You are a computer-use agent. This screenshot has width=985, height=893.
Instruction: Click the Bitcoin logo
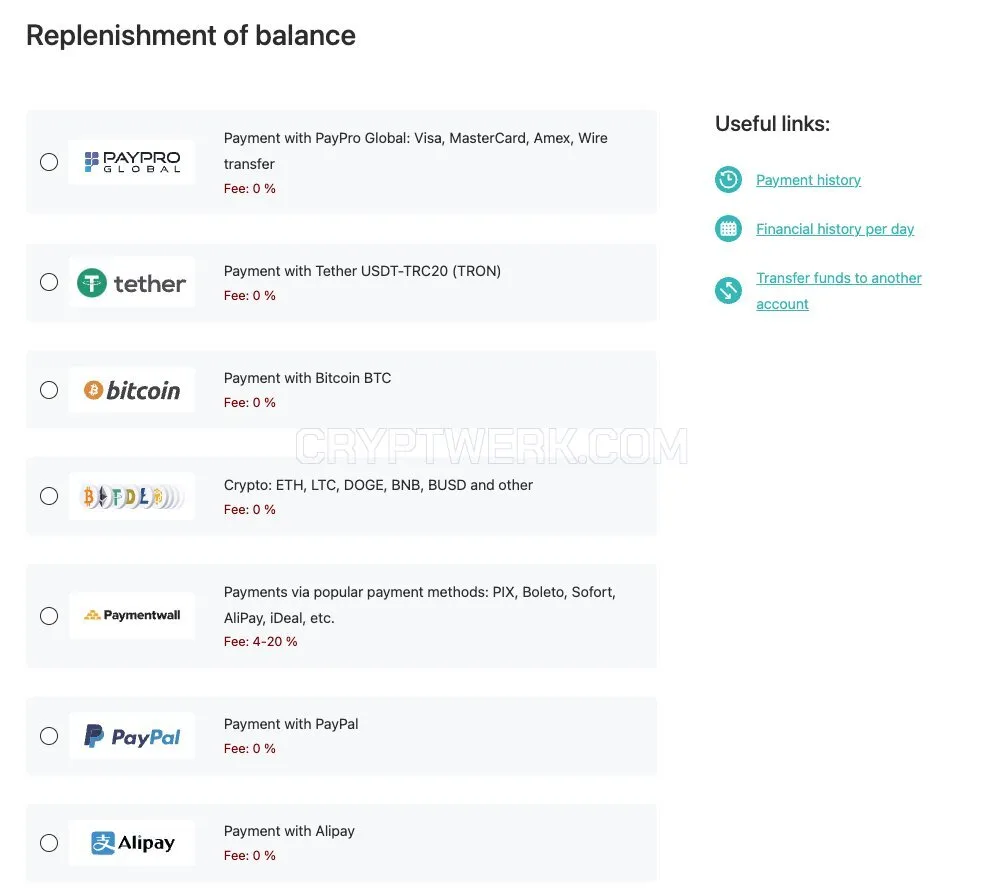pyautogui.click(x=132, y=390)
